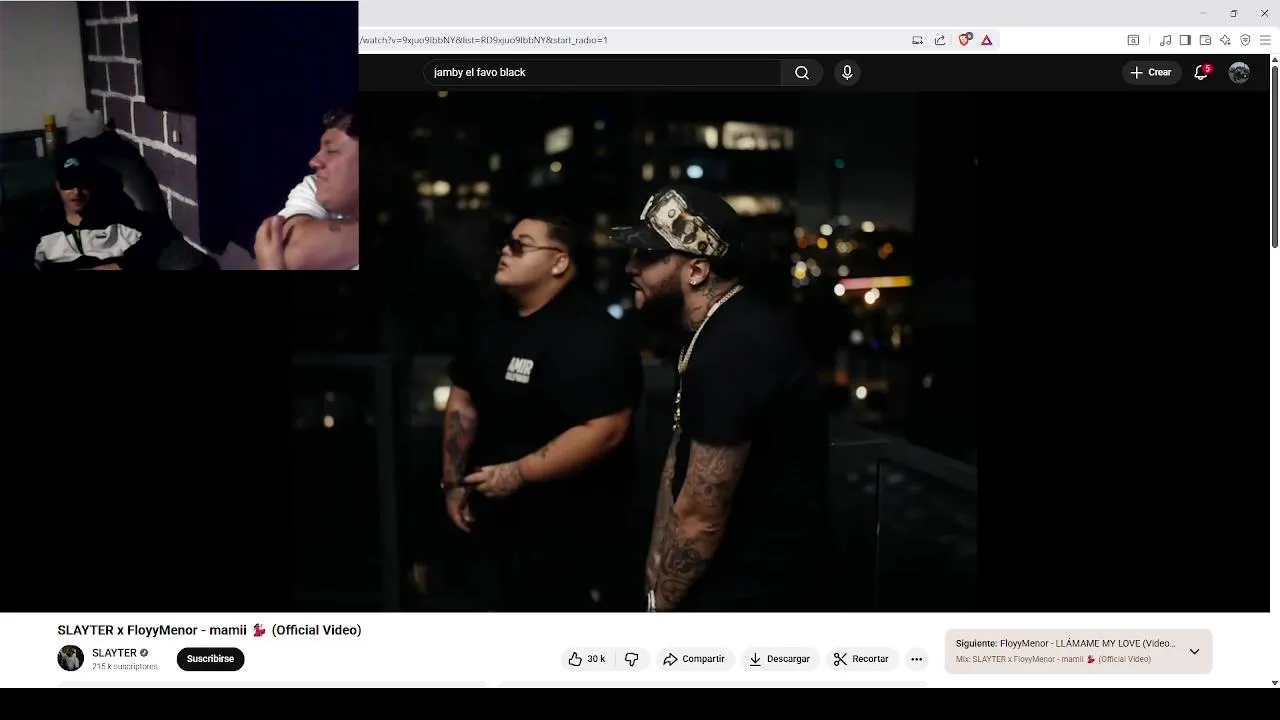
Task: Click the Crear button
Action: point(1150,72)
